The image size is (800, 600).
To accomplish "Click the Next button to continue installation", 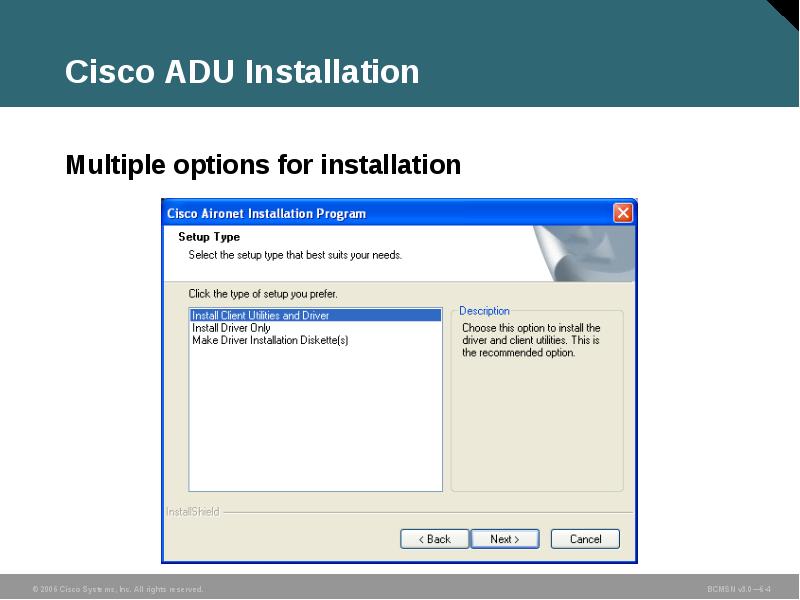I will (x=506, y=538).
